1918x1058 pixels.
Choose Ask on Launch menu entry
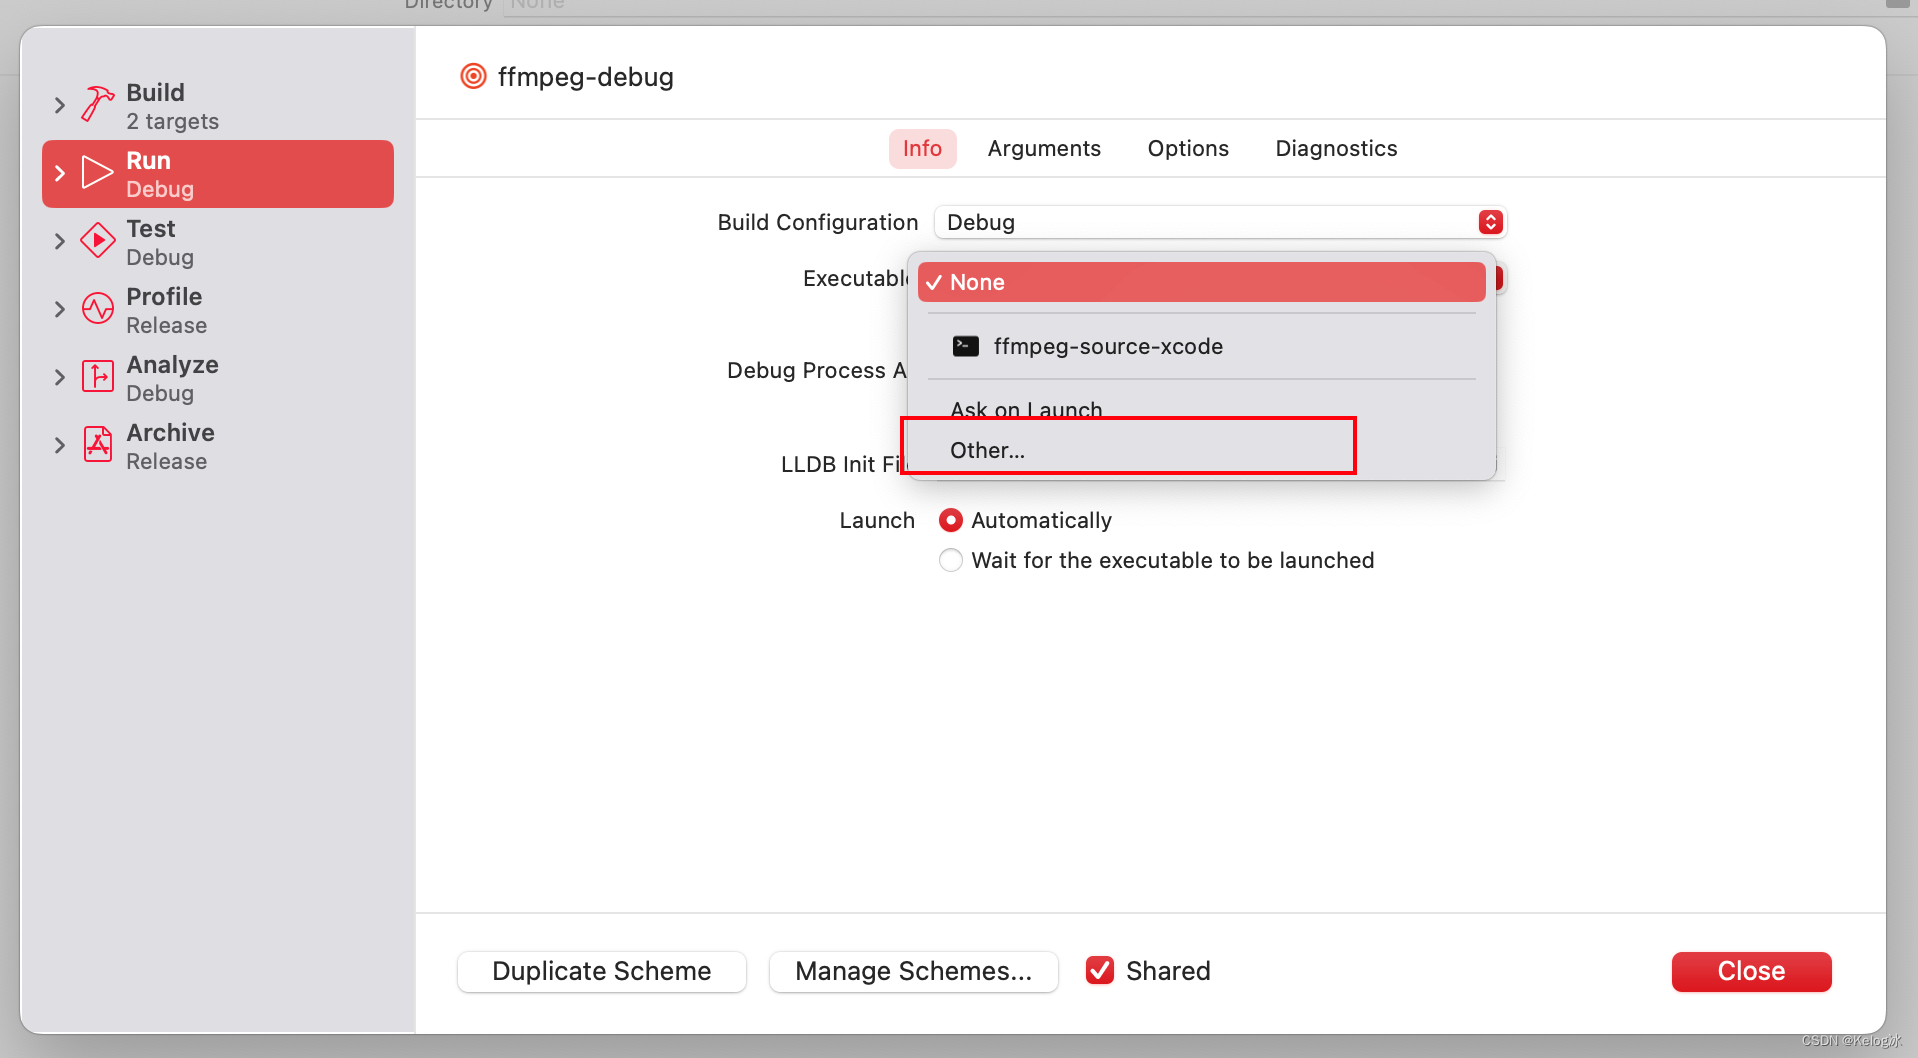(x=1201, y=409)
